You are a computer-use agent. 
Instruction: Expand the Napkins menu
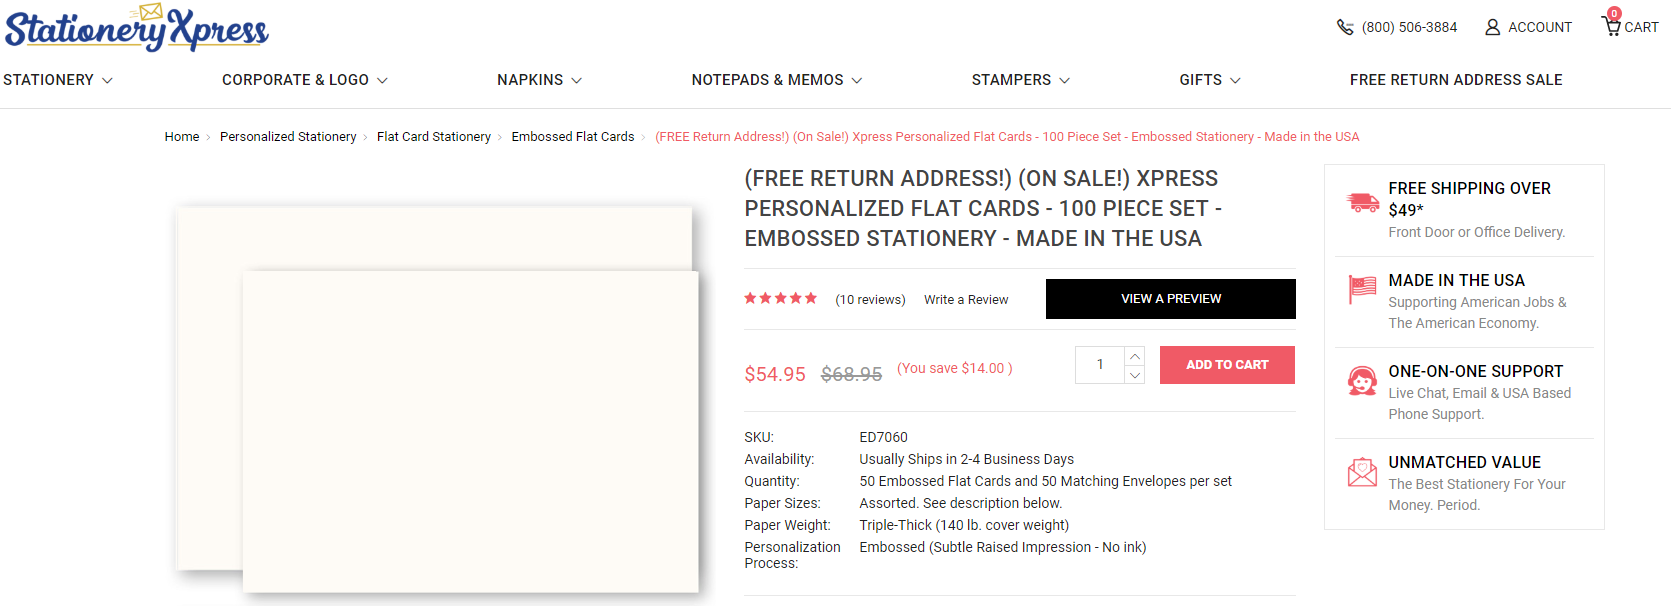(x=540, y=80)
